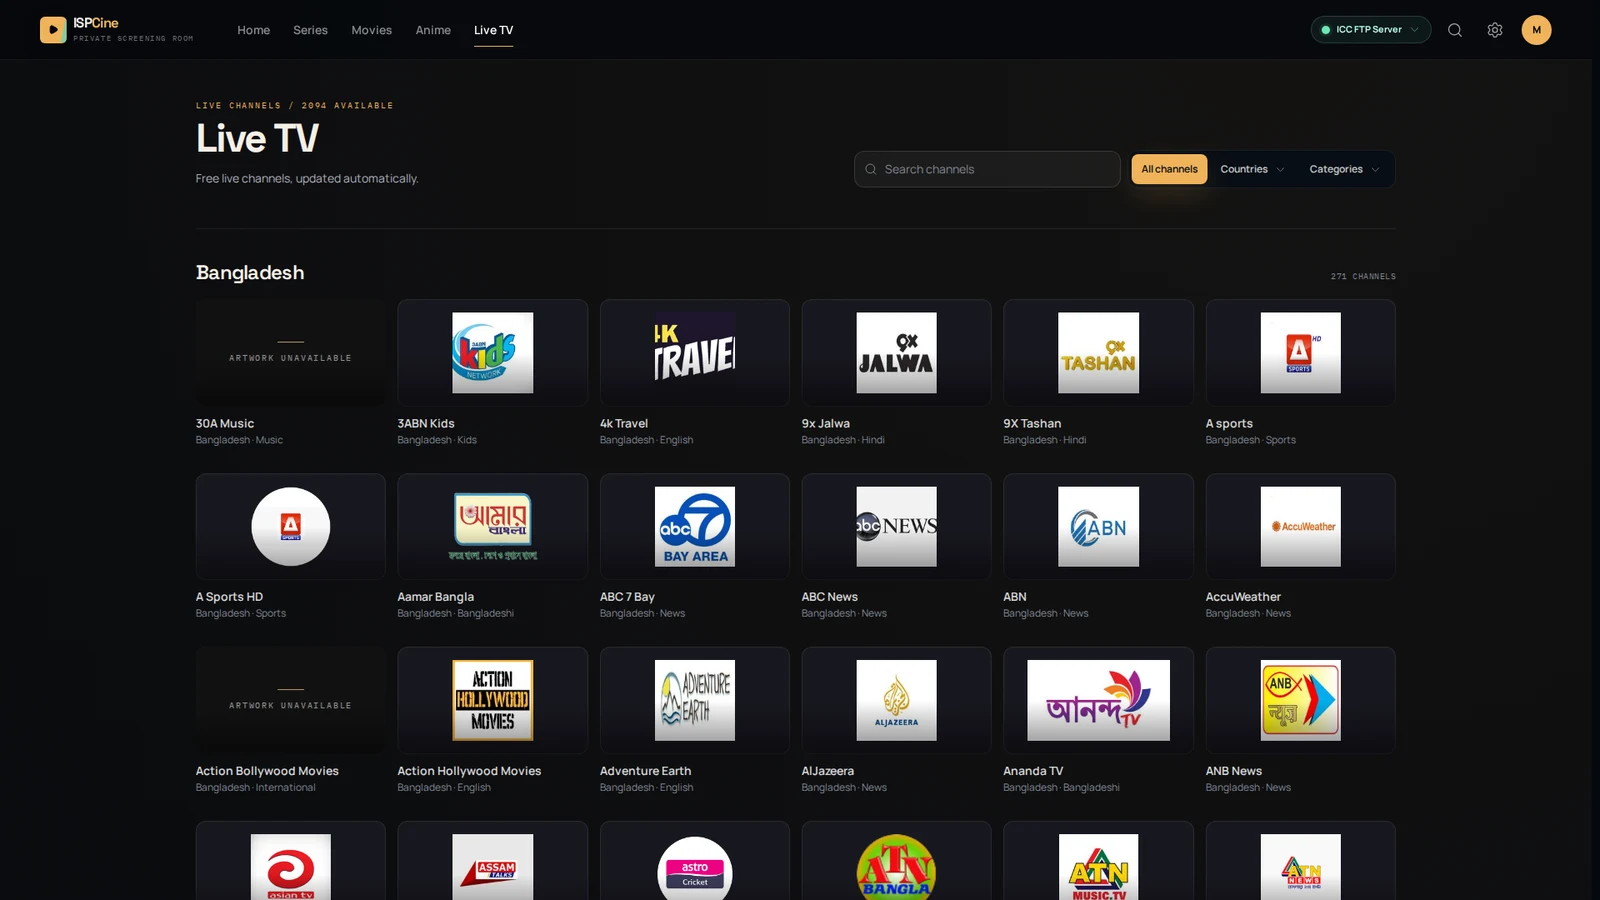Open the ICC FTP Server selector
The width and height of the screenshot is (1600, 900).
pyautogui.click(x=1371, y=30)
